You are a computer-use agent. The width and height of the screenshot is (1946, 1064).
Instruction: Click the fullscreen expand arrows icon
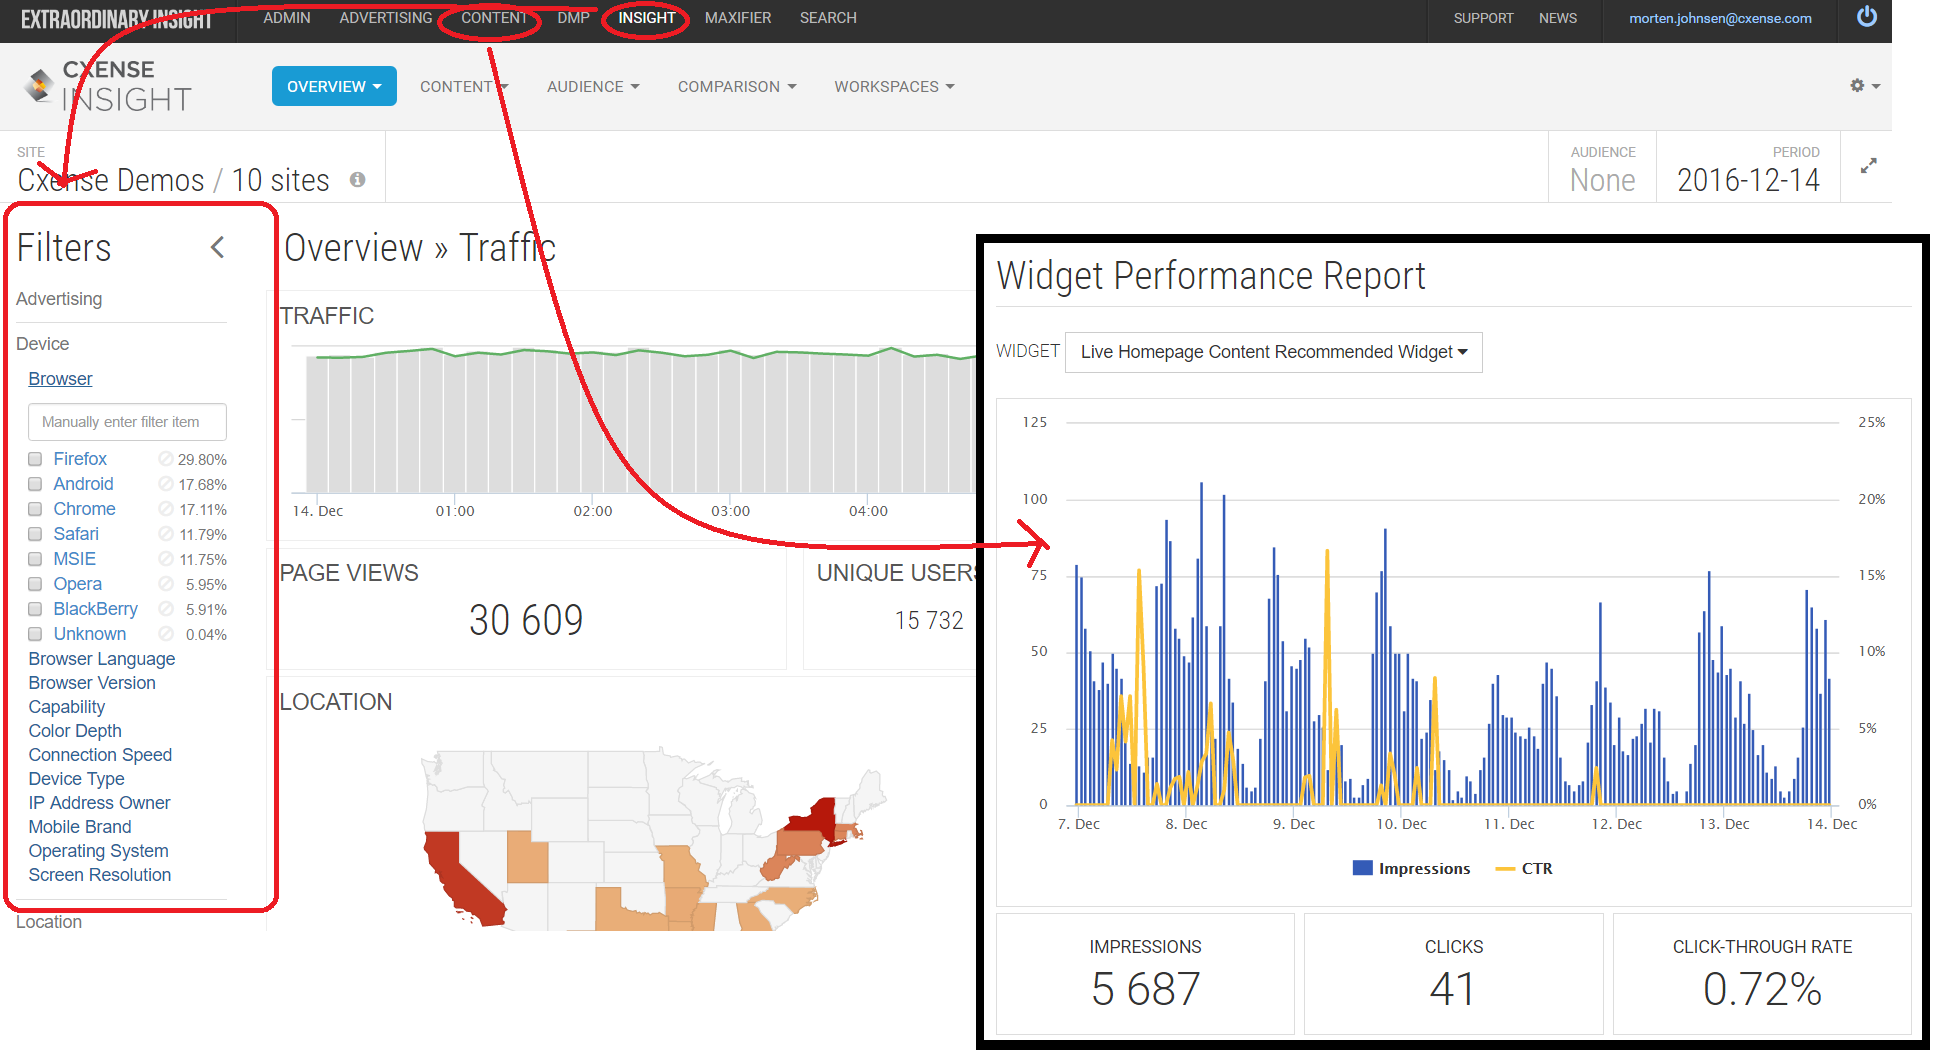[1868, 166]
